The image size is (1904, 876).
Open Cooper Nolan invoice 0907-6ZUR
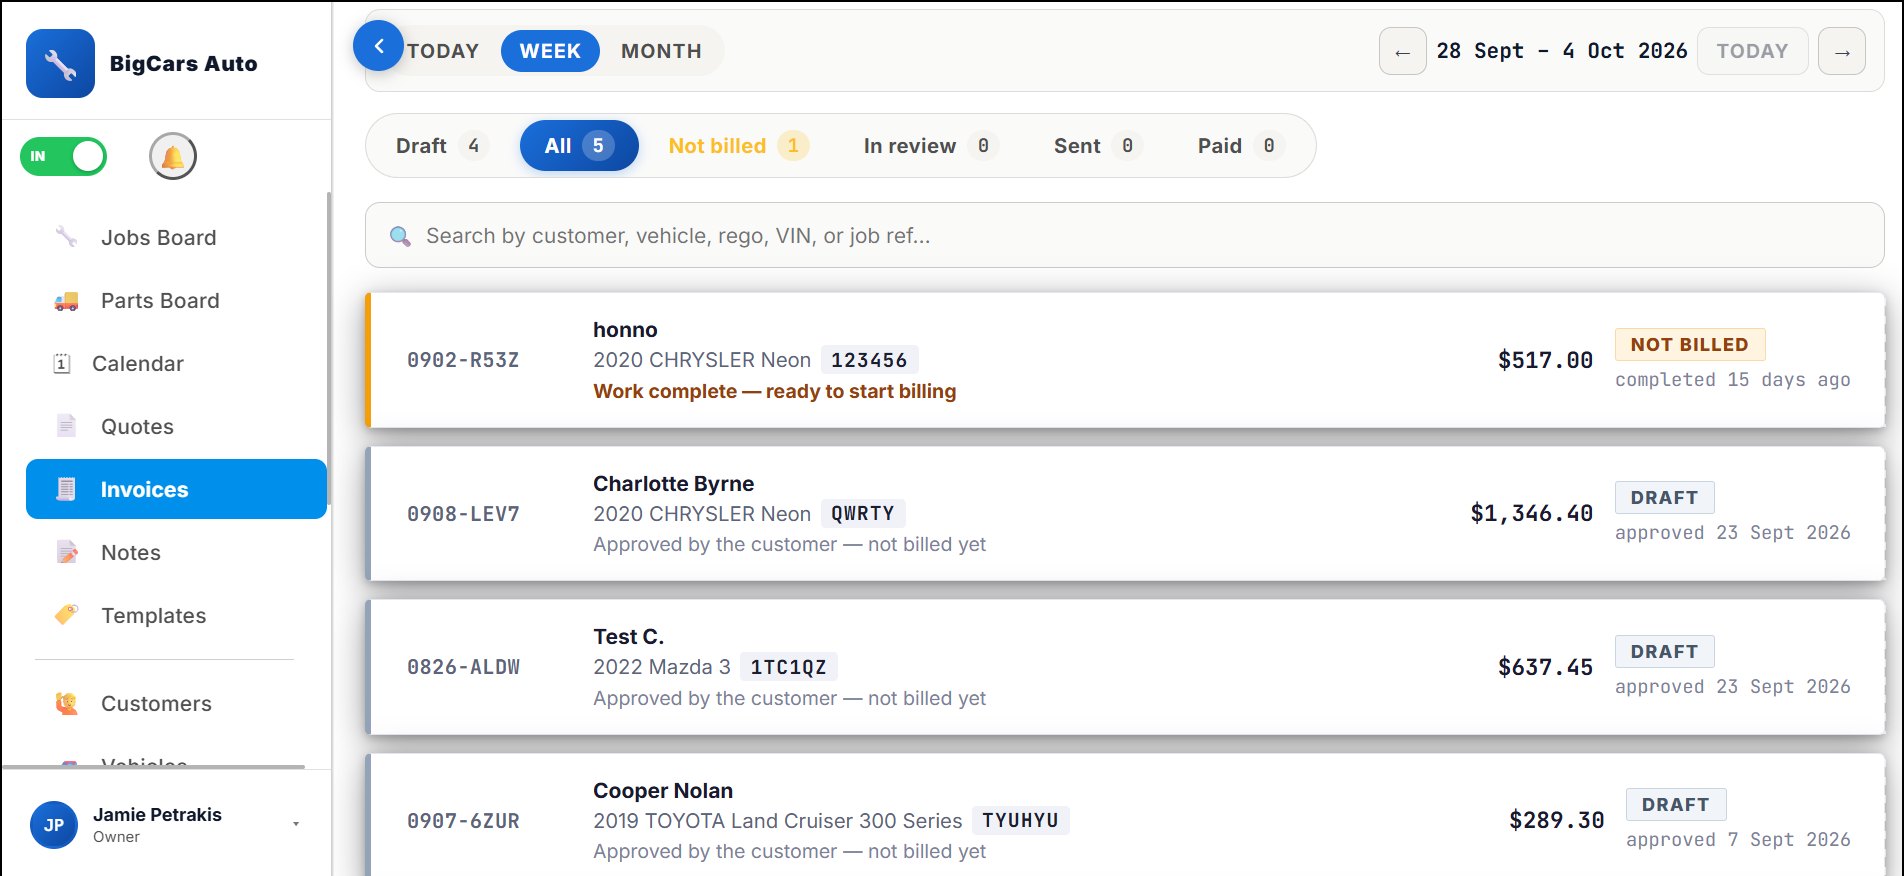click(1125, 816)
